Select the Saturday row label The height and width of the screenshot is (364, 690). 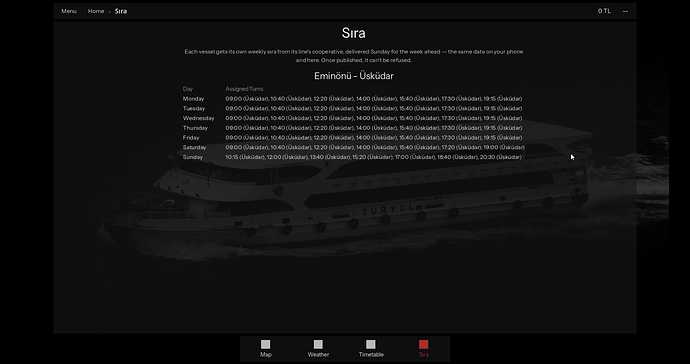(x=195, y=147)
